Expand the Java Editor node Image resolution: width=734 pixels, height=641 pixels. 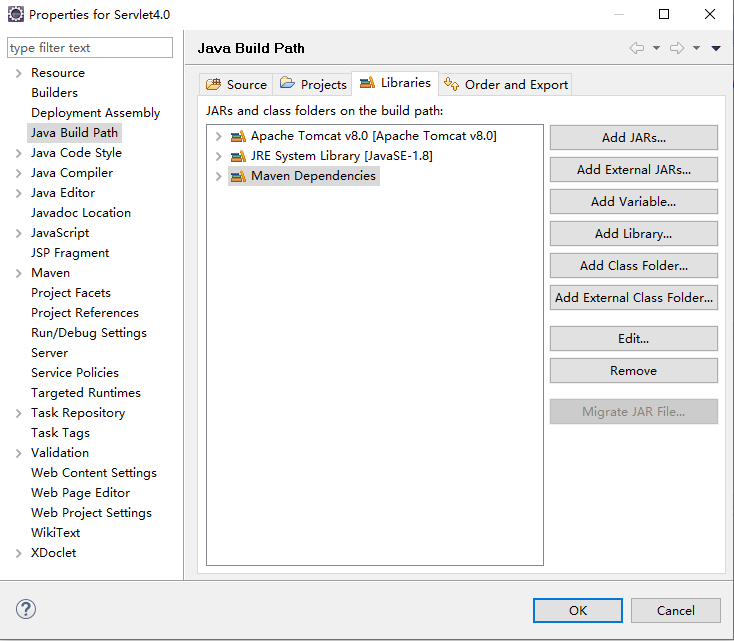[x=18, y=193]
